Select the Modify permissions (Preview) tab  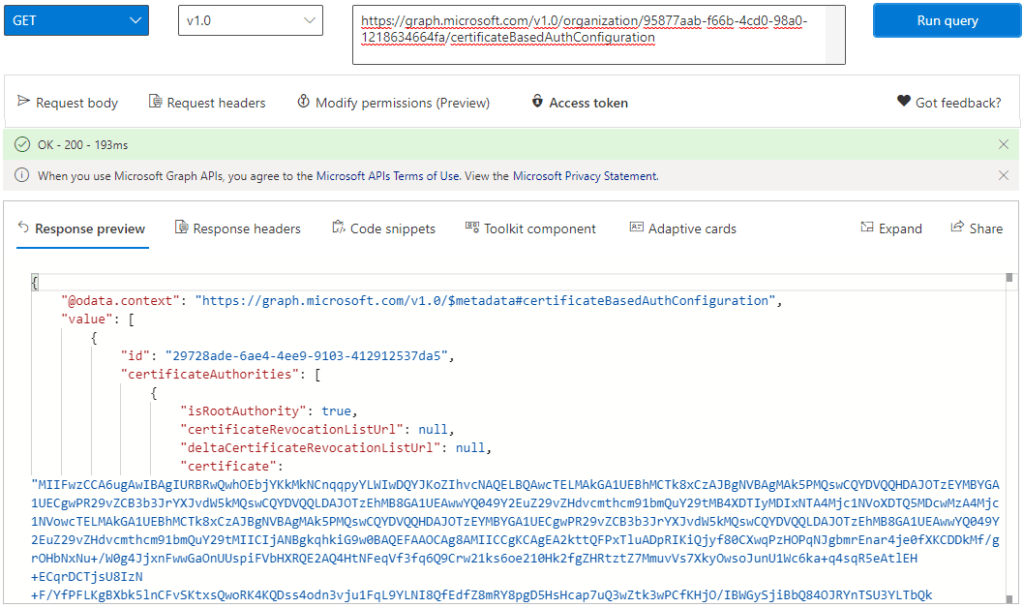393,102
